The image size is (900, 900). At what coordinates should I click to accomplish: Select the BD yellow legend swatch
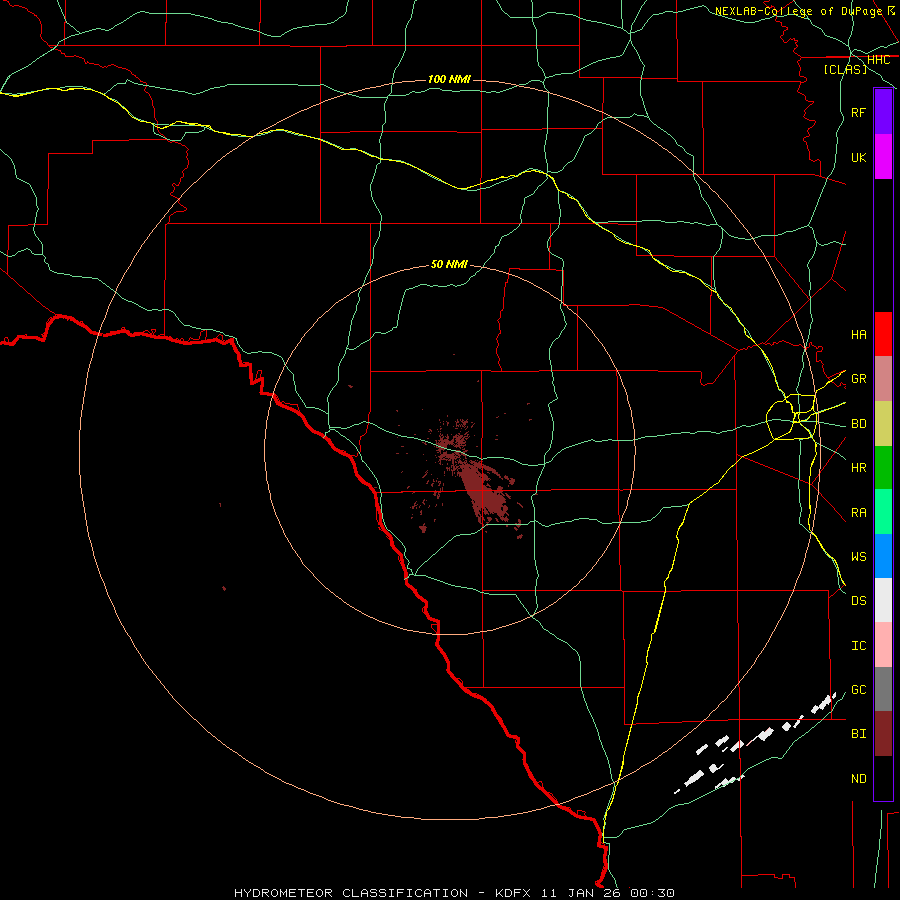pyautogui.click(x=883, y=423)
